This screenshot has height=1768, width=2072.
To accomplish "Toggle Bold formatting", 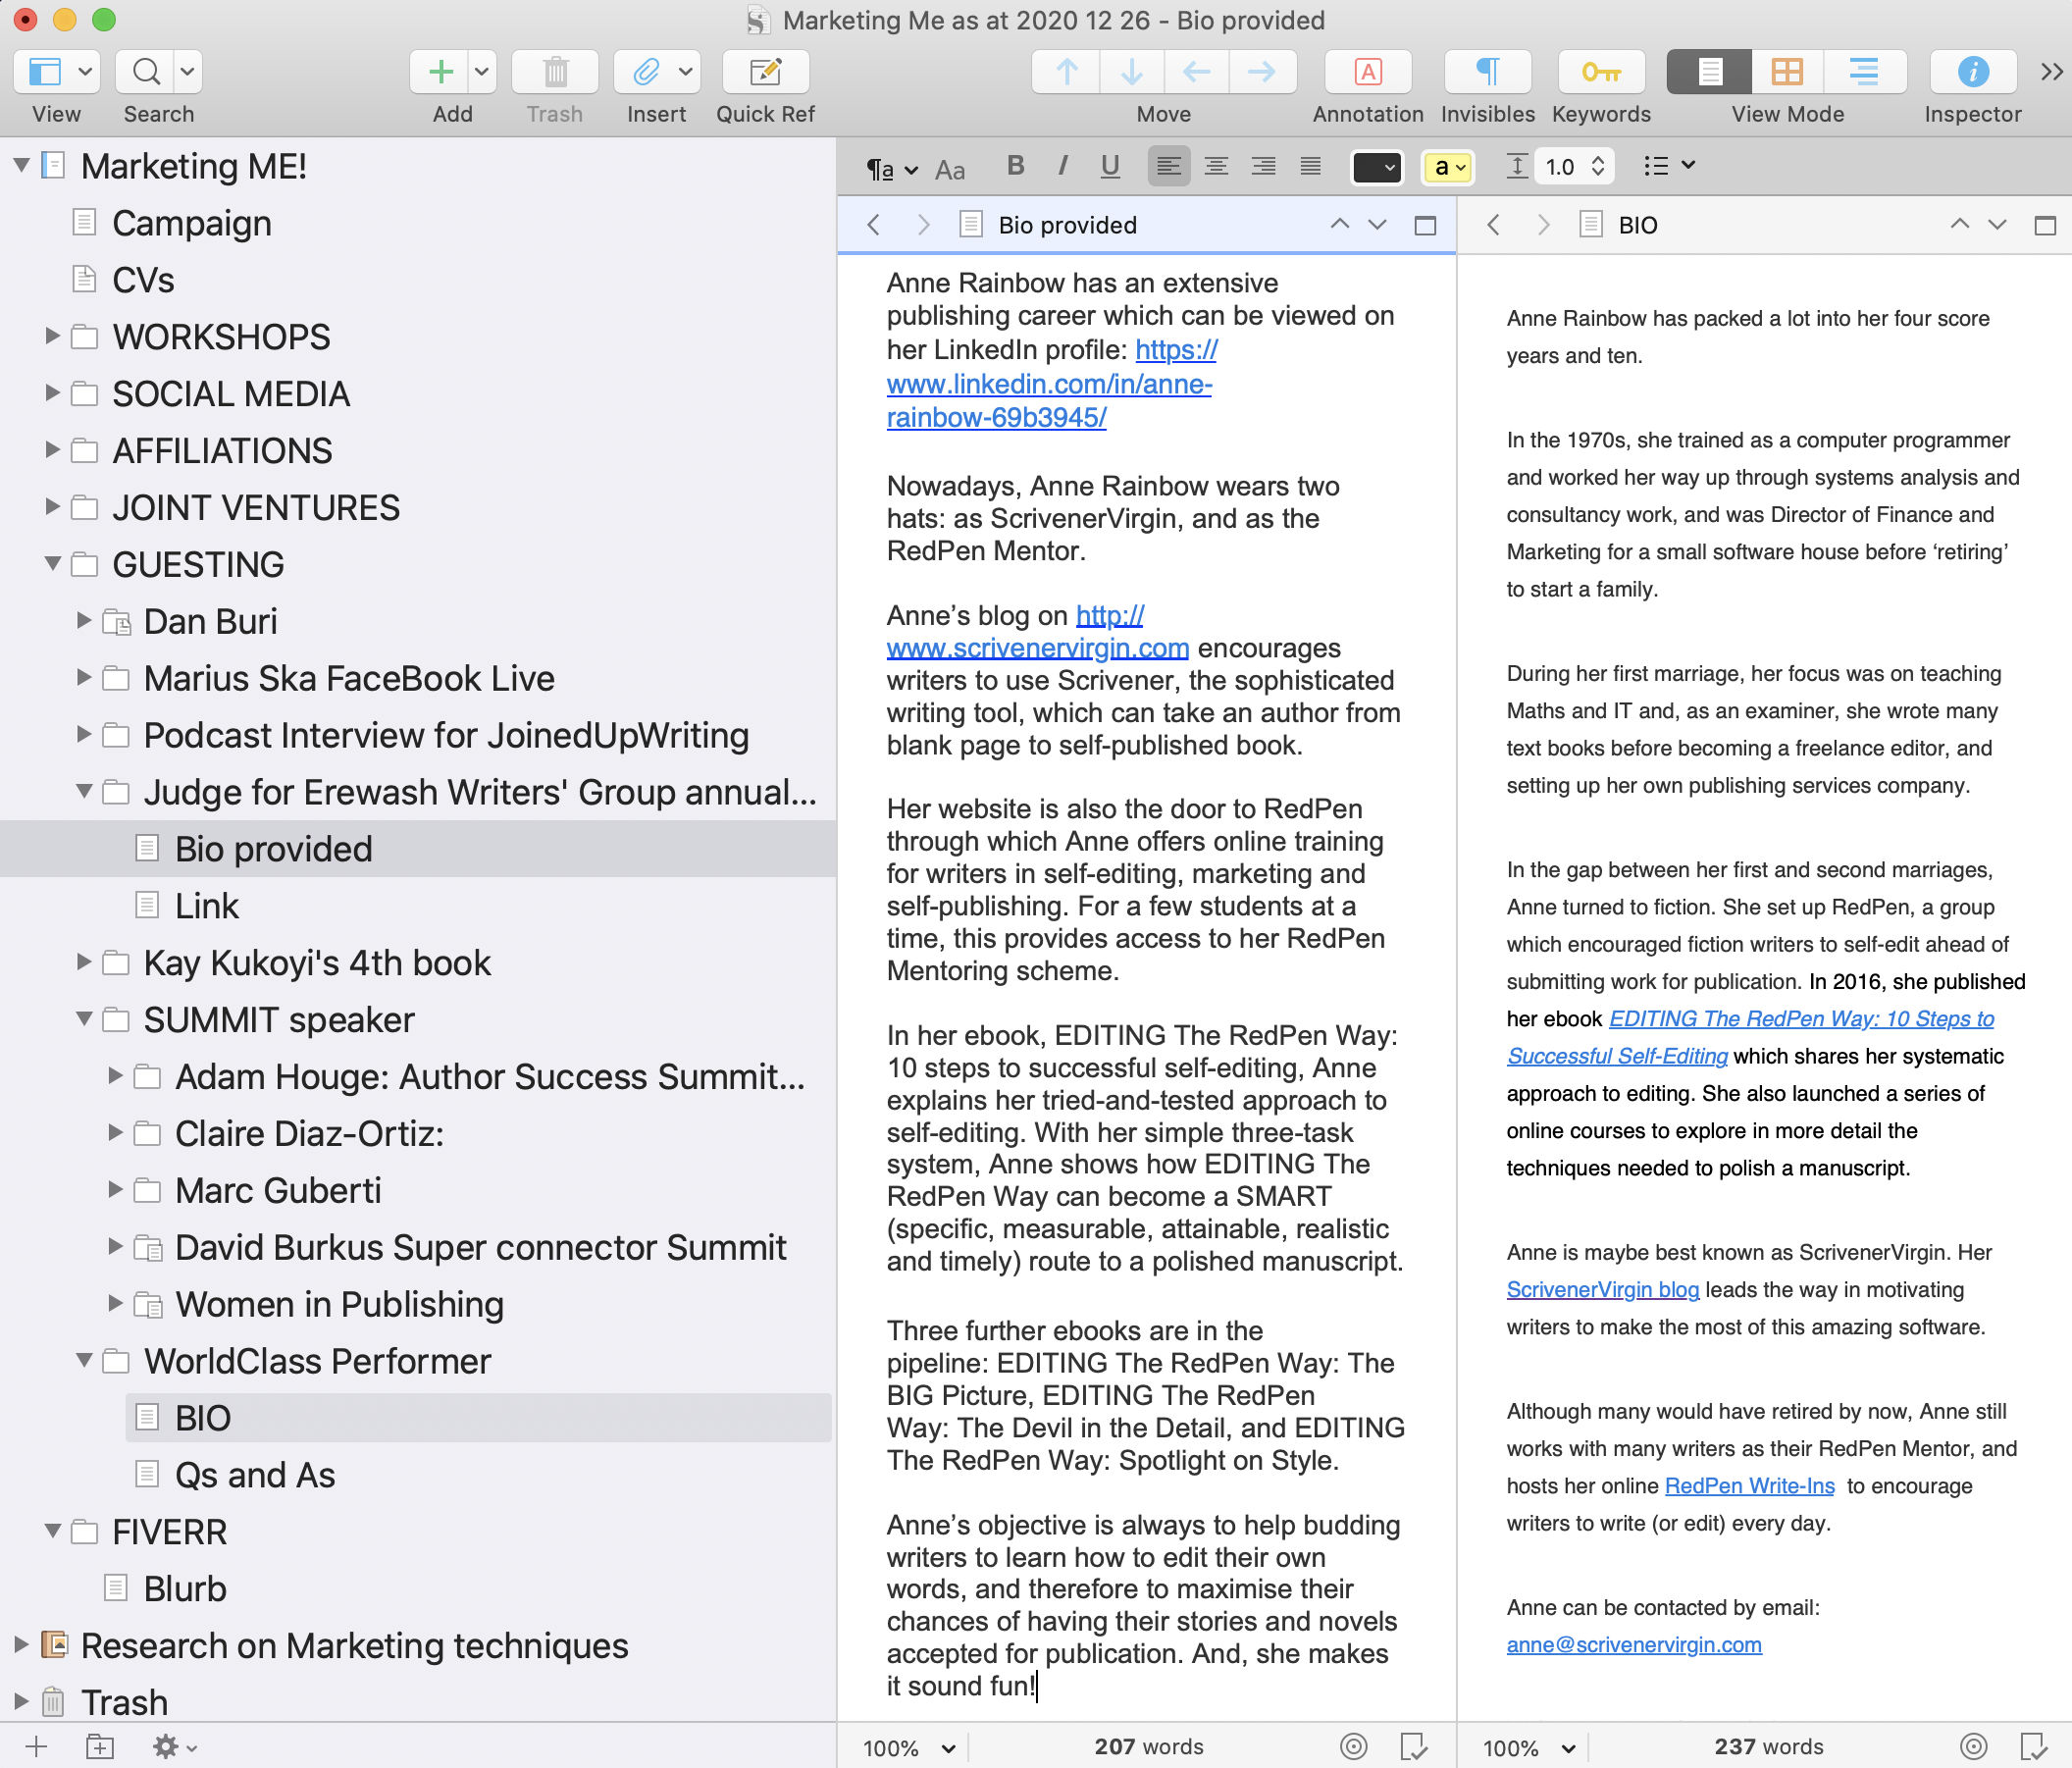I will coord(1016,166).
